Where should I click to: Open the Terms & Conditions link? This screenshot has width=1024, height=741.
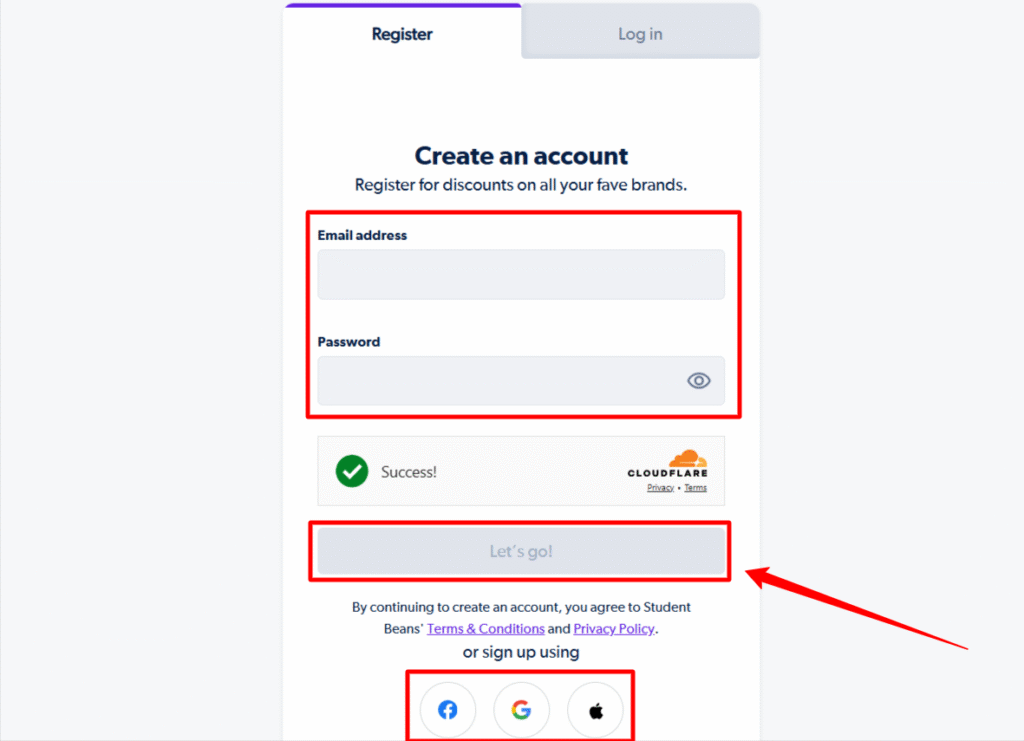pyautogui.click(x=486, y=629)
